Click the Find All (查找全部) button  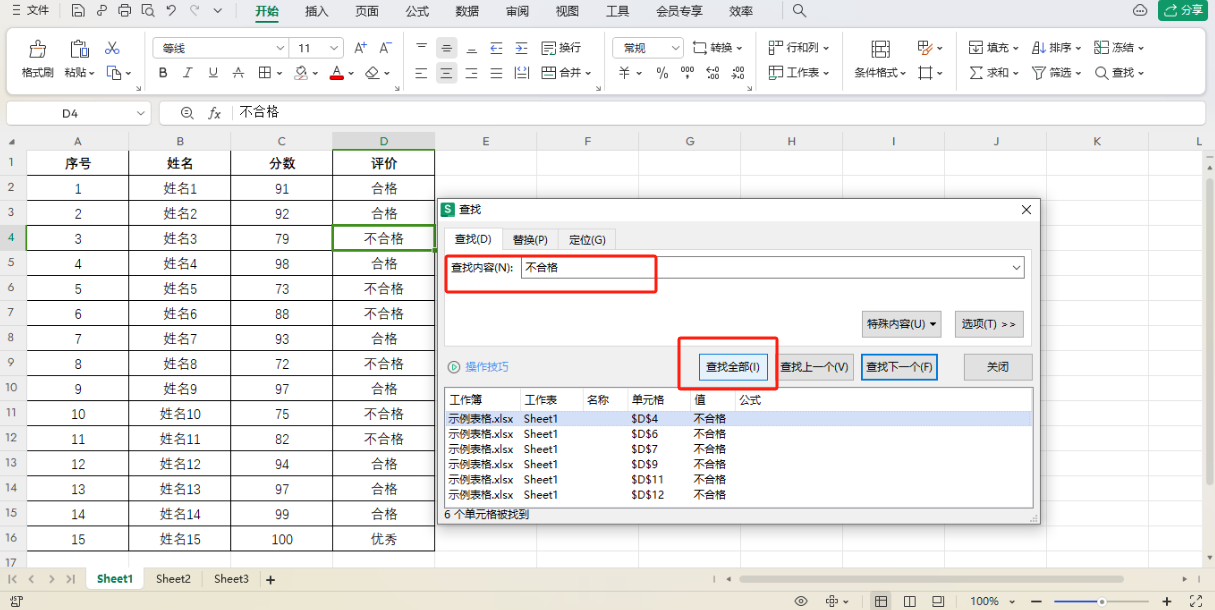(x=733, y=367)
